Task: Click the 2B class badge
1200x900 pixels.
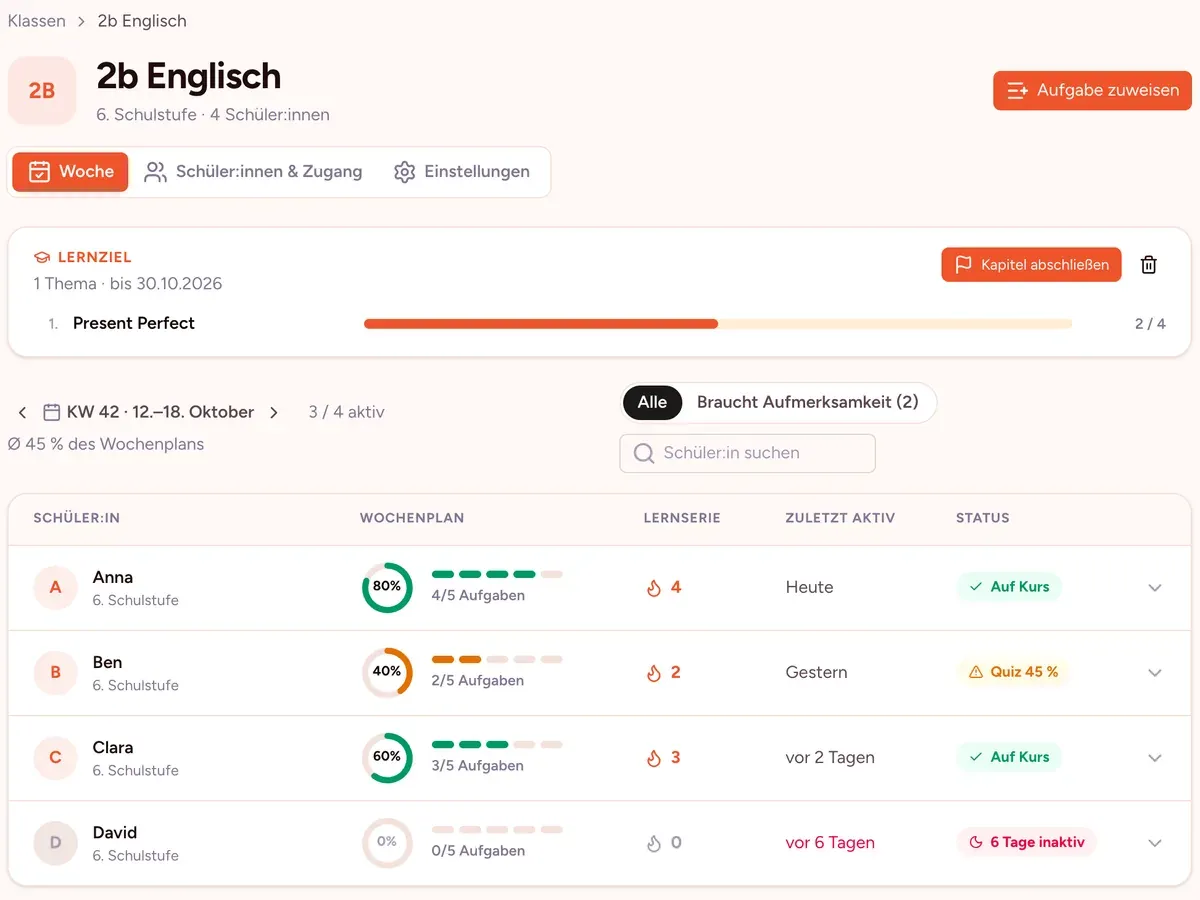Action: point(42,91)
